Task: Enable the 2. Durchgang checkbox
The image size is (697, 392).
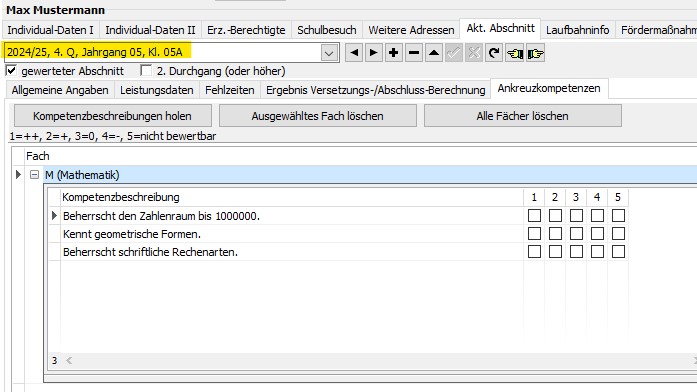Action: [x=146, y=70]
